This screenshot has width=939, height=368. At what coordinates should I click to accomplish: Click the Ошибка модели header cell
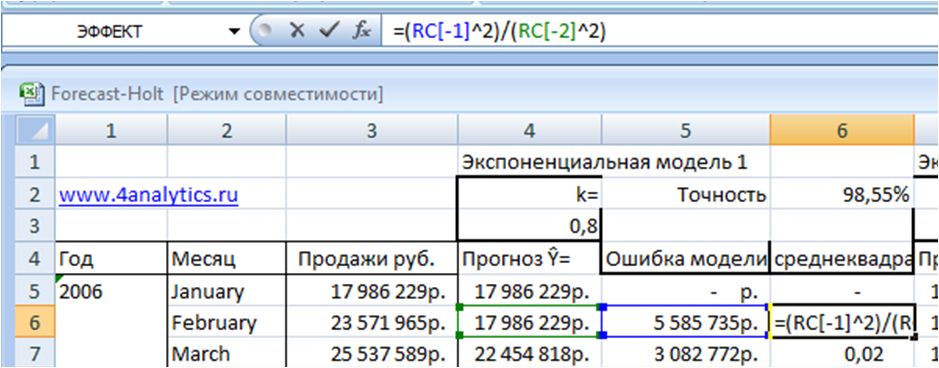[x=686, y=259]
